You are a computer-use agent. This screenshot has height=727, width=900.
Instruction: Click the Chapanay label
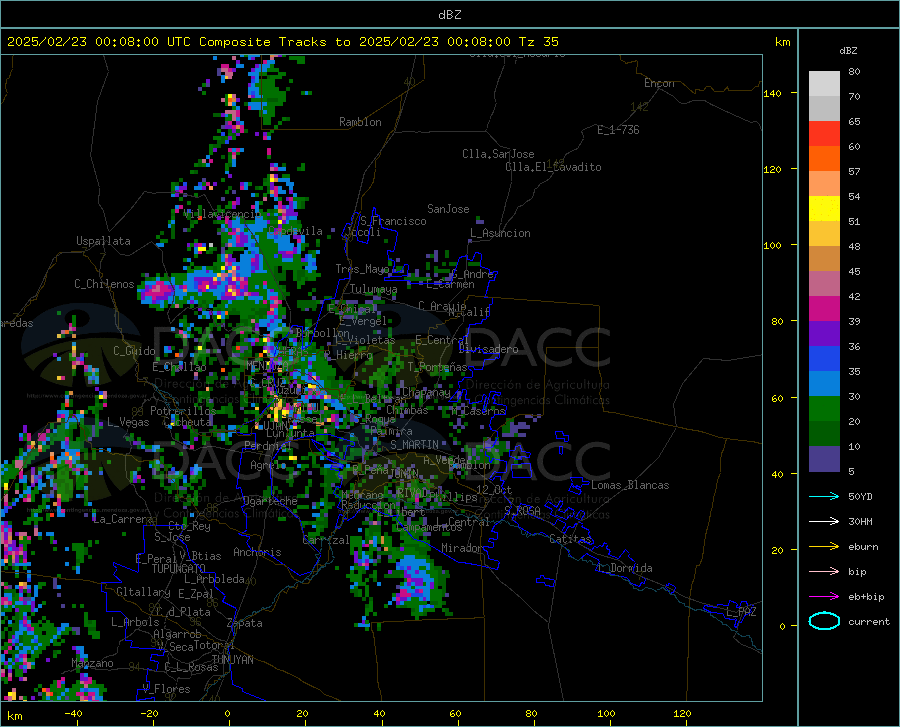[426, 392]
